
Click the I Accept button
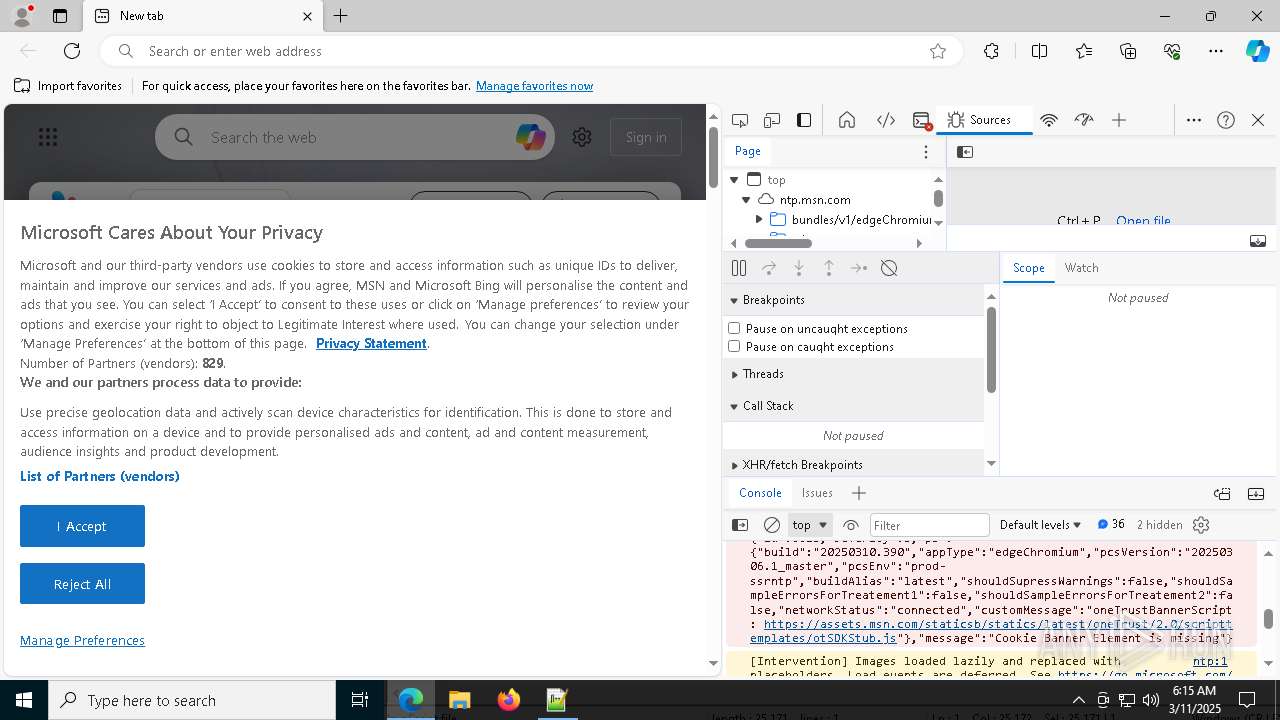82,526
